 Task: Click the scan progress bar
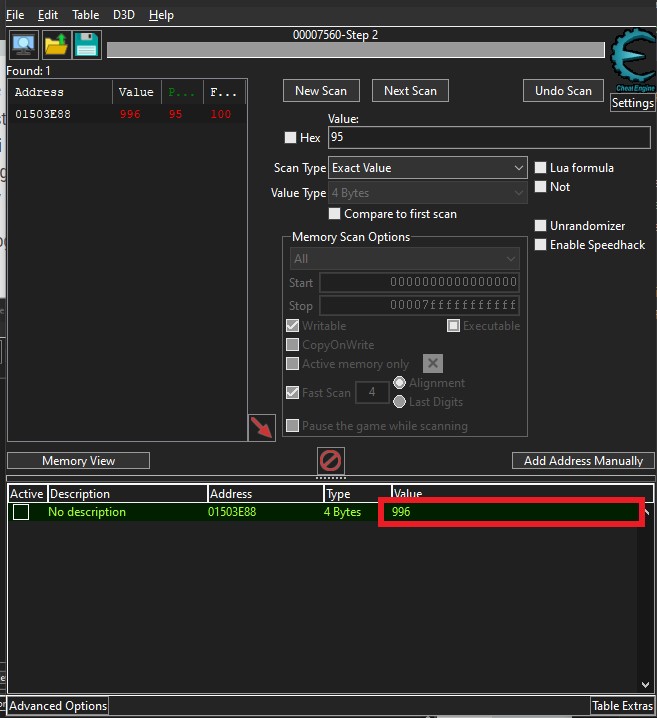tap(355, 50)
